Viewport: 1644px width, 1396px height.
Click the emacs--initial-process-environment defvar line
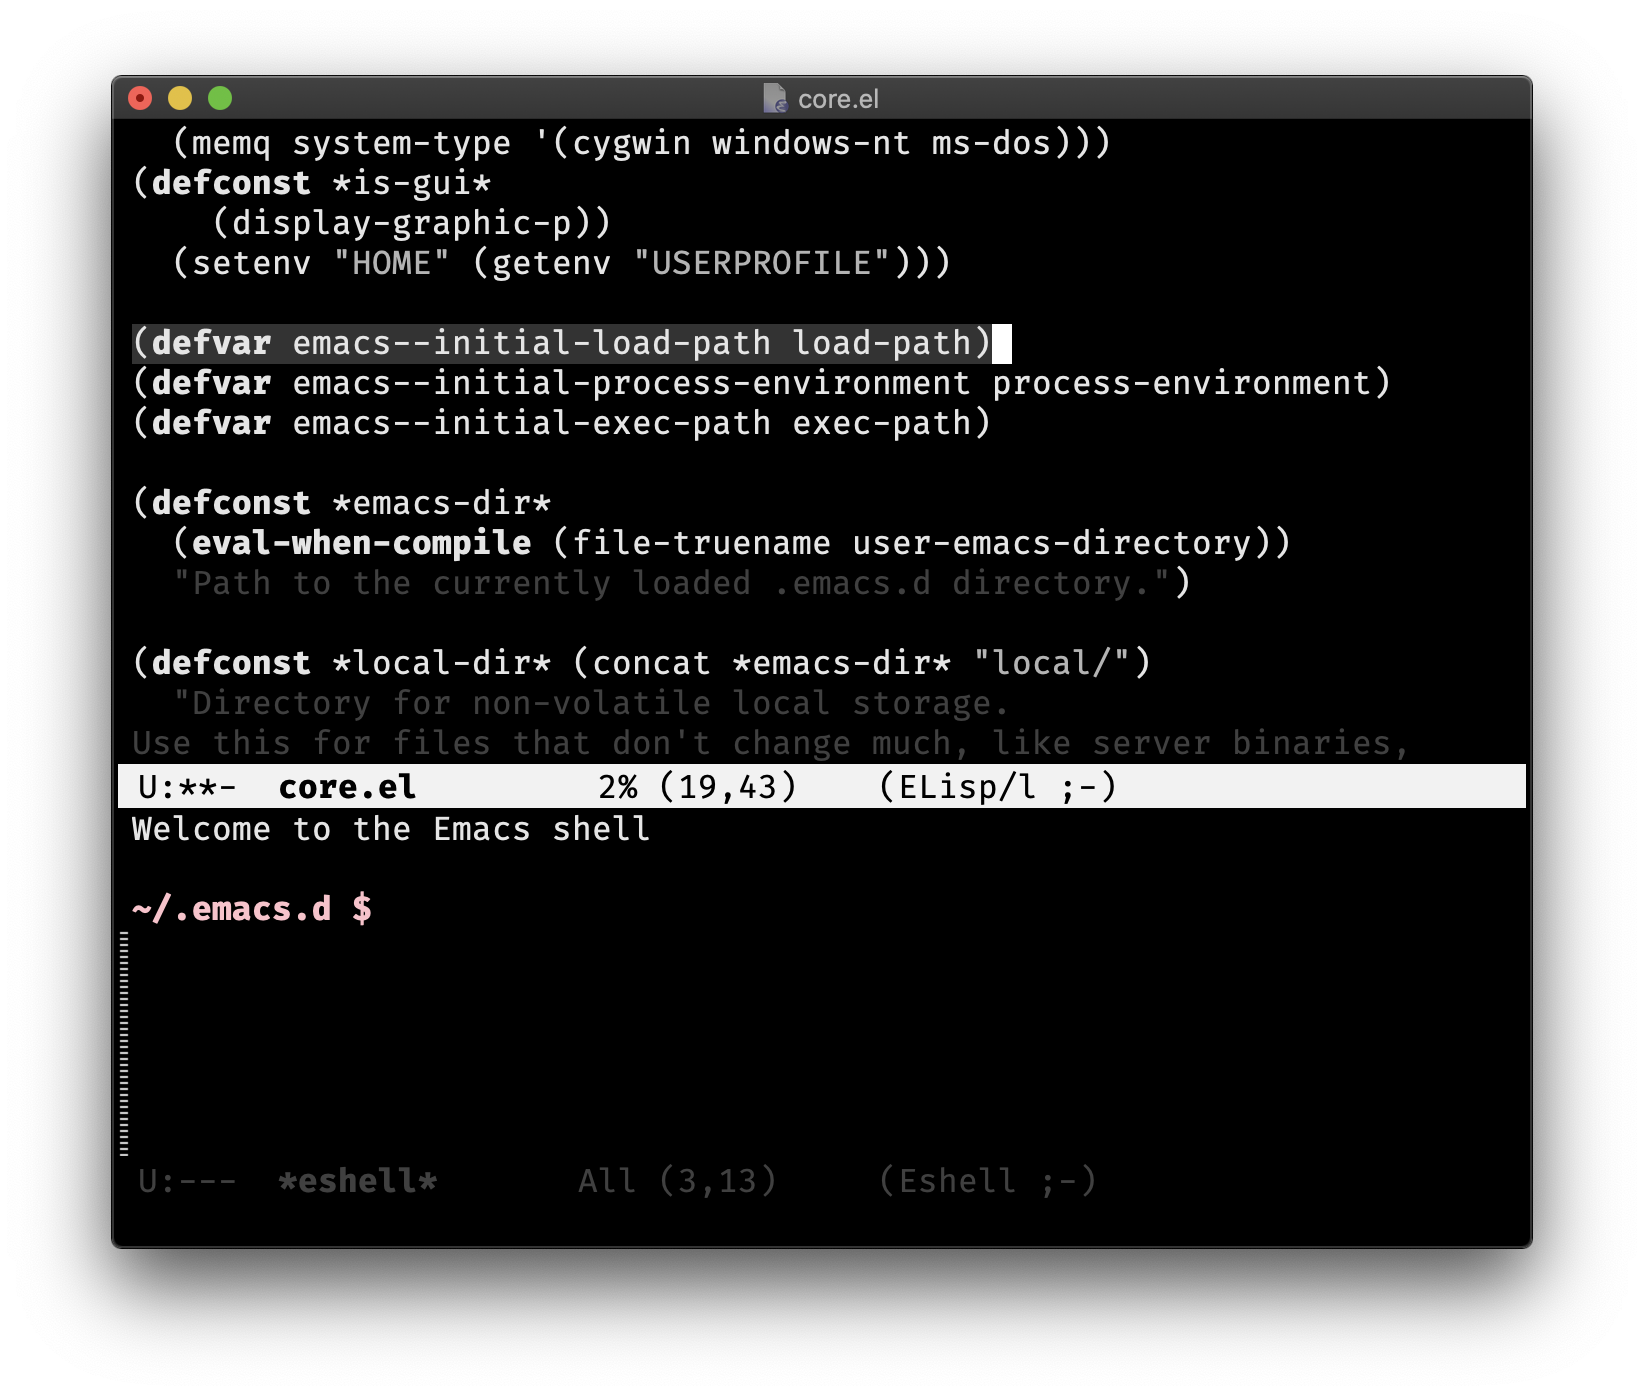coord(761,383)
